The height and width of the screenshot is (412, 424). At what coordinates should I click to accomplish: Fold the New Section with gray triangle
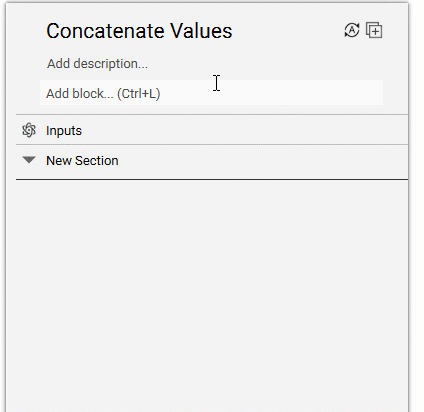click(x=29, y=160)
